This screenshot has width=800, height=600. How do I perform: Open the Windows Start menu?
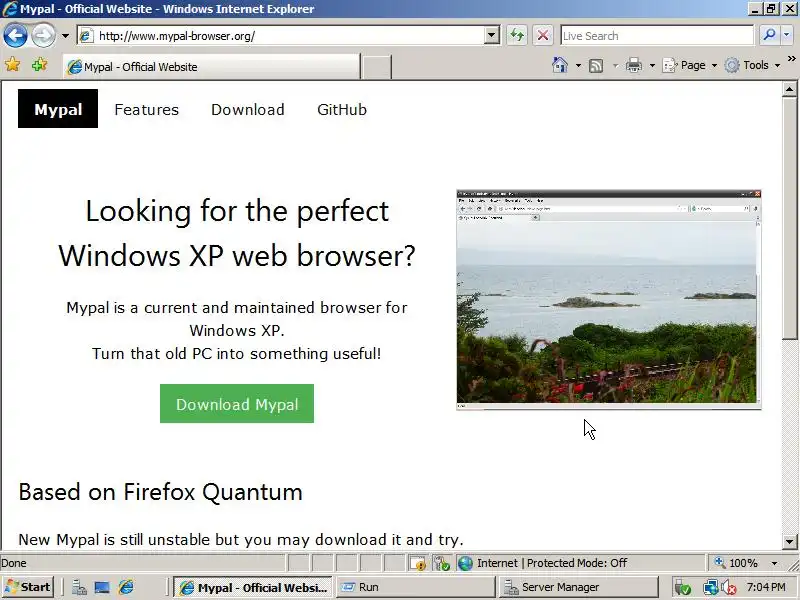[x=29, y=587]
